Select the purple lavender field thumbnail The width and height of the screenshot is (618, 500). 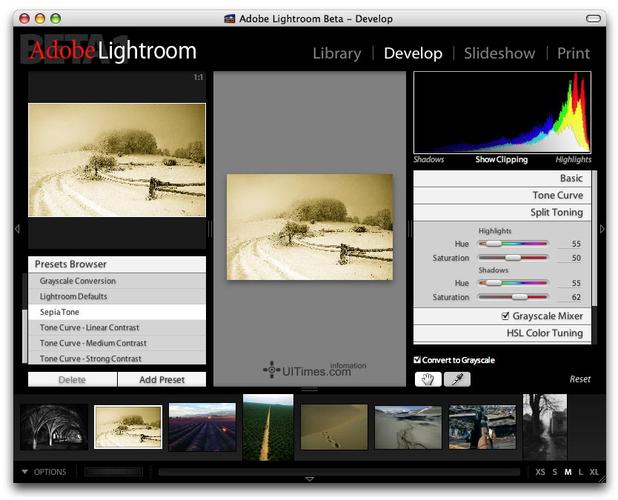[202, 427]
